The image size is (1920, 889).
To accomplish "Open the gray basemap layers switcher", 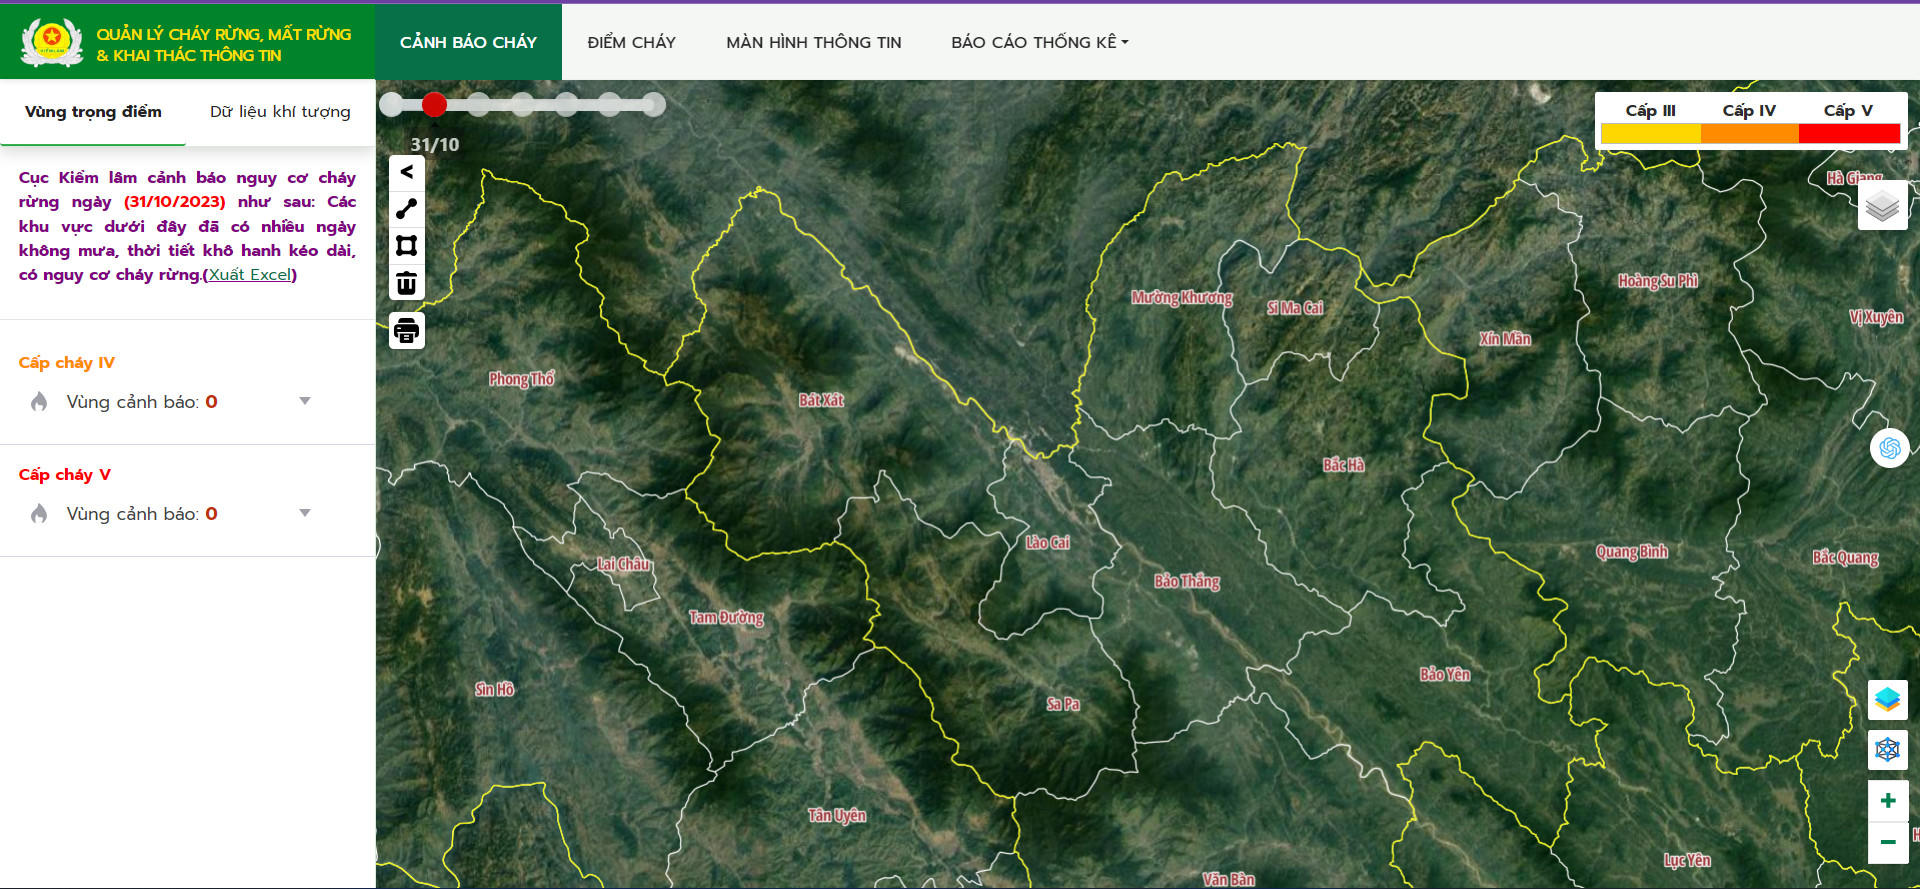I will (1881, 206).
